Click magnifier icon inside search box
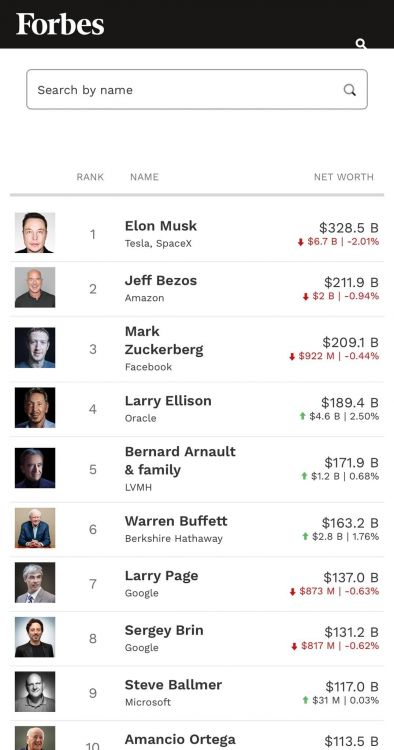 coord(350,90)
